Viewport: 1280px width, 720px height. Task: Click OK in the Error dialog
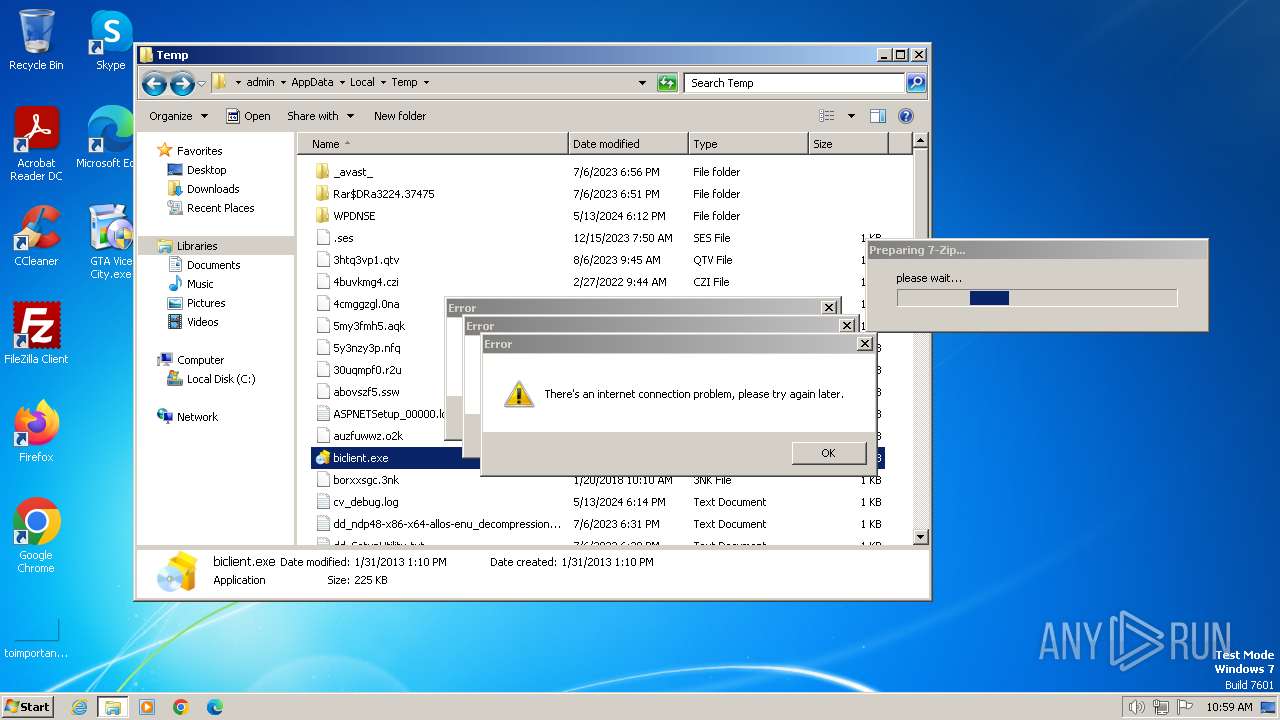click(x=828, y=453)
